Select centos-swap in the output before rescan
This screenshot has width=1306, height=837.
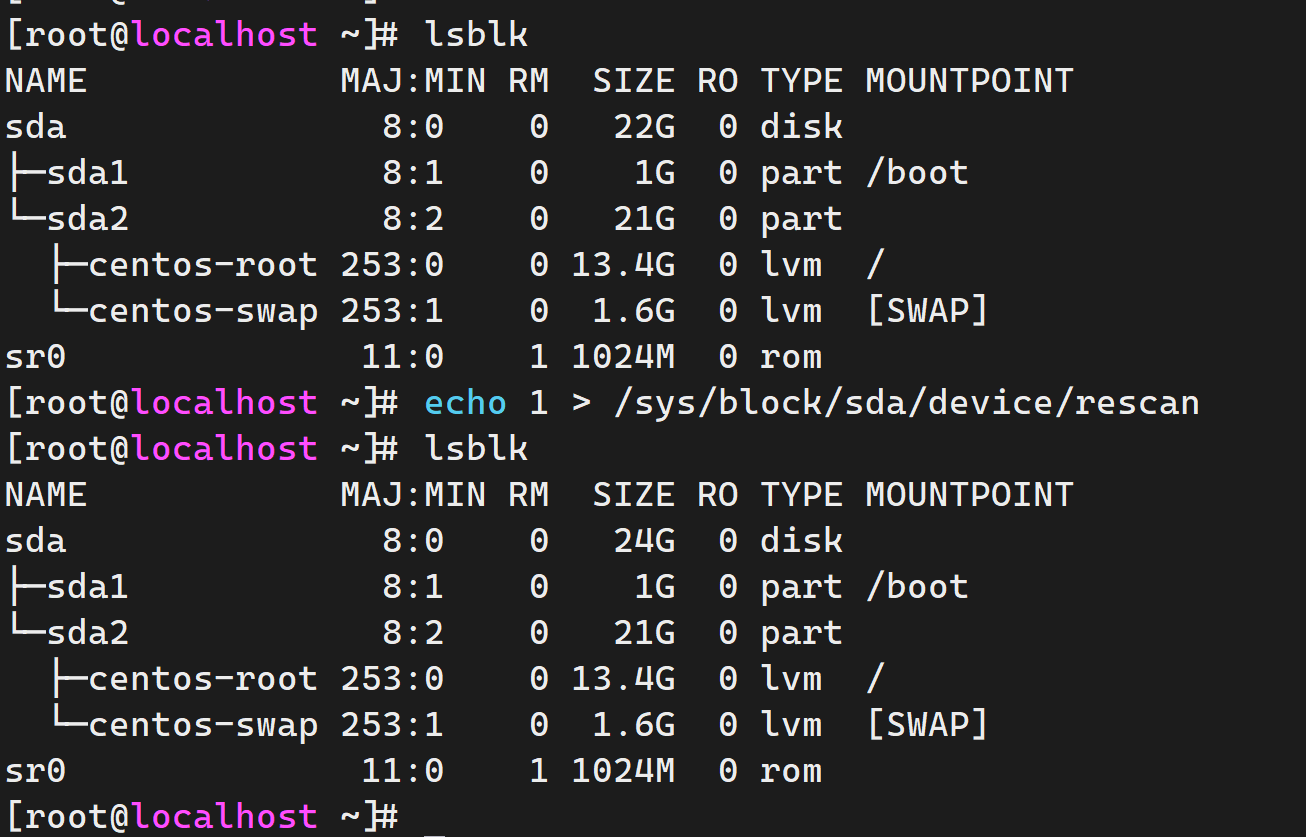[203, 311]
